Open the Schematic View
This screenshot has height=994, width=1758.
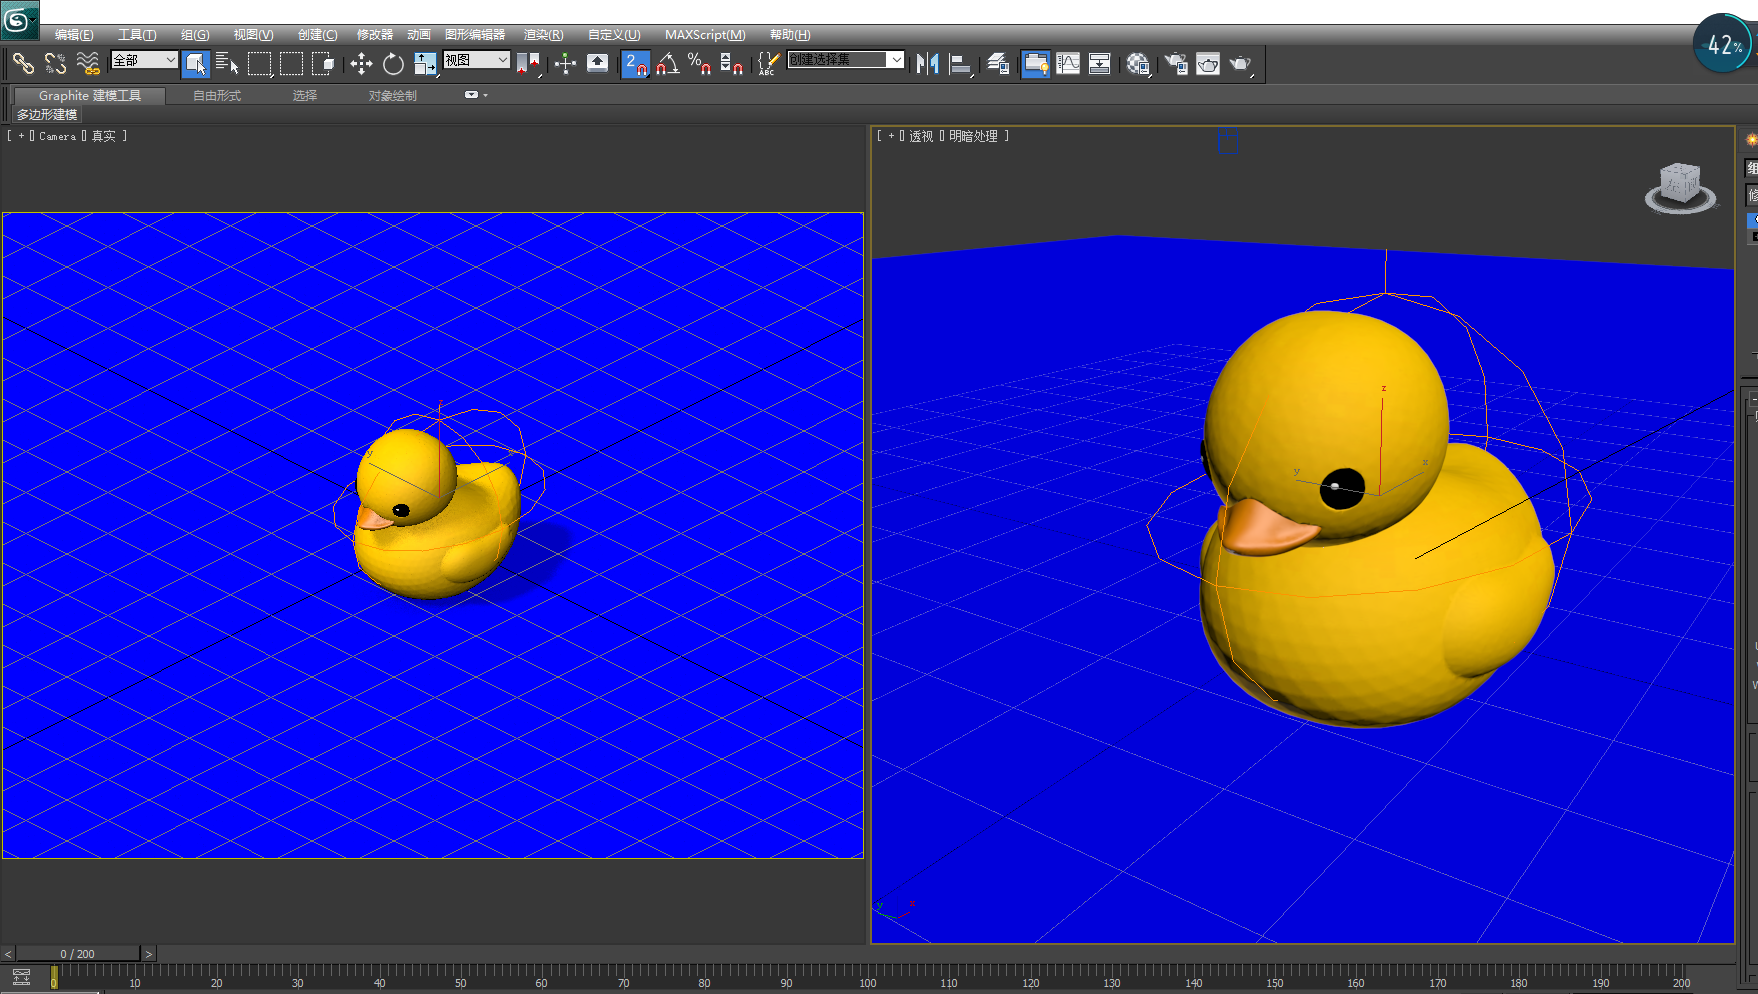1100,64
